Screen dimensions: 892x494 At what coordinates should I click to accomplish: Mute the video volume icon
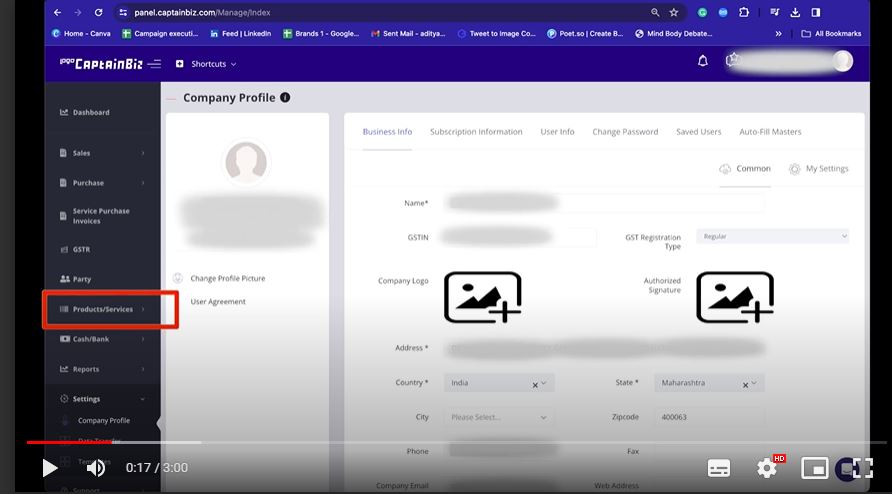tap(96, 468)
